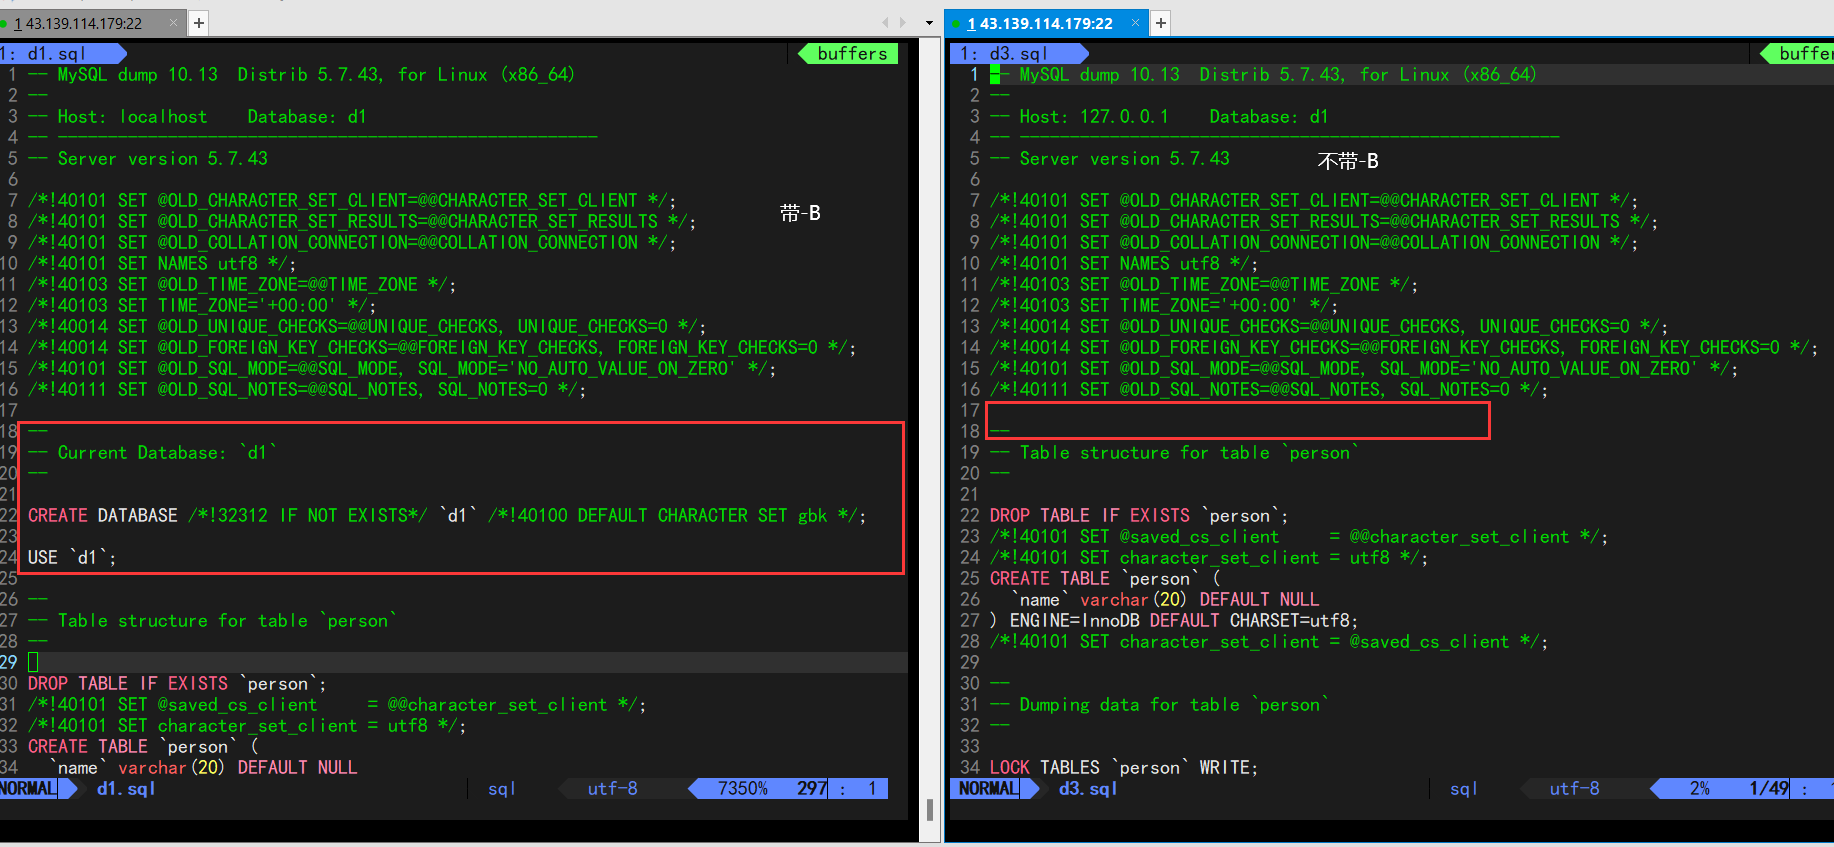Click 'Current Database: `d1`' comment line
This screenshot has width=1834, height=847.
[153, 453]
